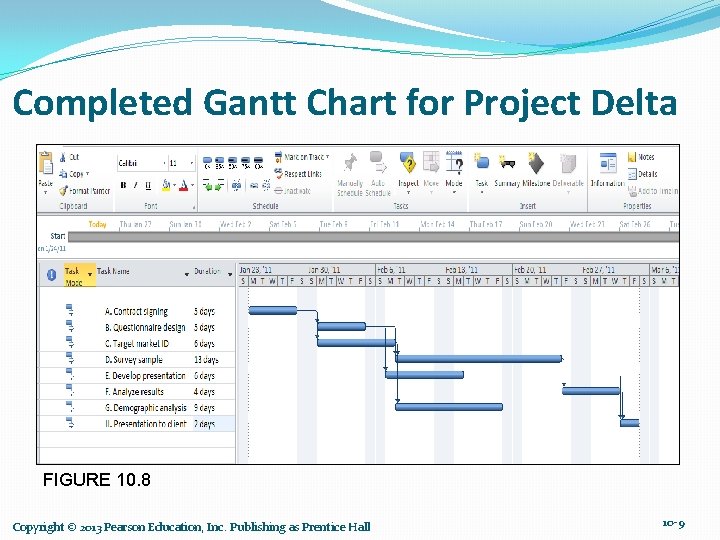Viewport: 720px width, 540px height.
Task: Open the font color dropdown arrow
Action: point(192,186)
